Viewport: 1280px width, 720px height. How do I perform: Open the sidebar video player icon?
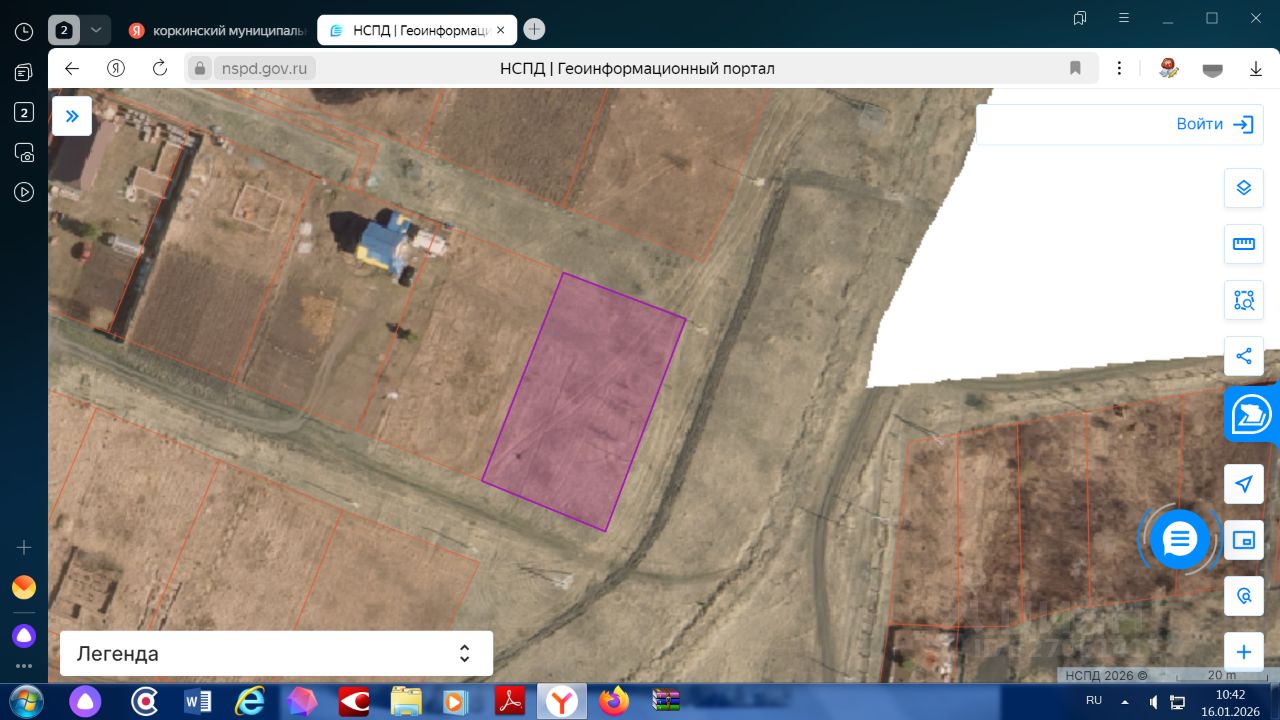point(24,192)
